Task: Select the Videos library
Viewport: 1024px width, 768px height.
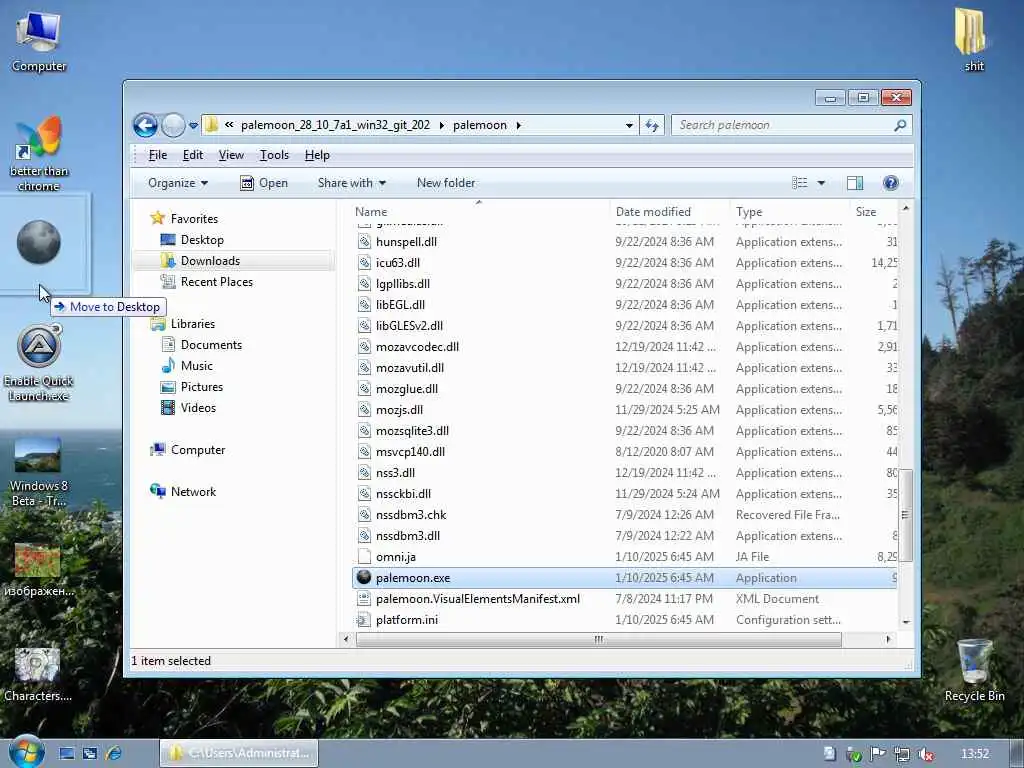Action: (198, 408)
